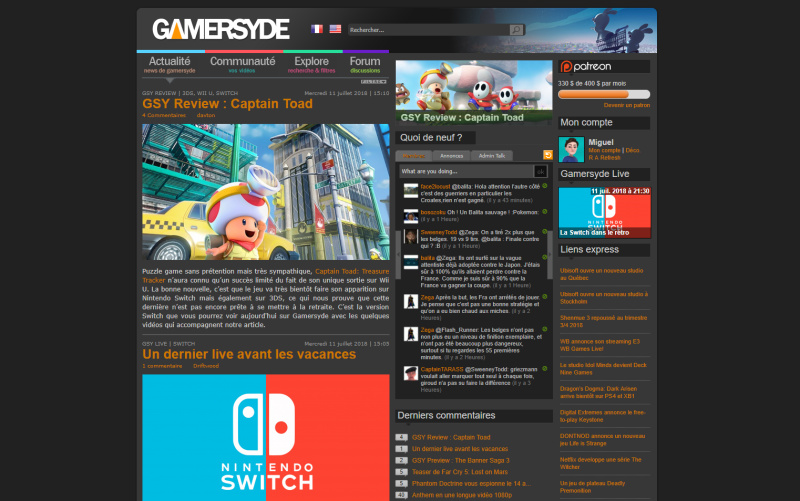Open the Dragon's Dogma: Dark Arisen link
This screenshot has width=800, height=501.
598,392
